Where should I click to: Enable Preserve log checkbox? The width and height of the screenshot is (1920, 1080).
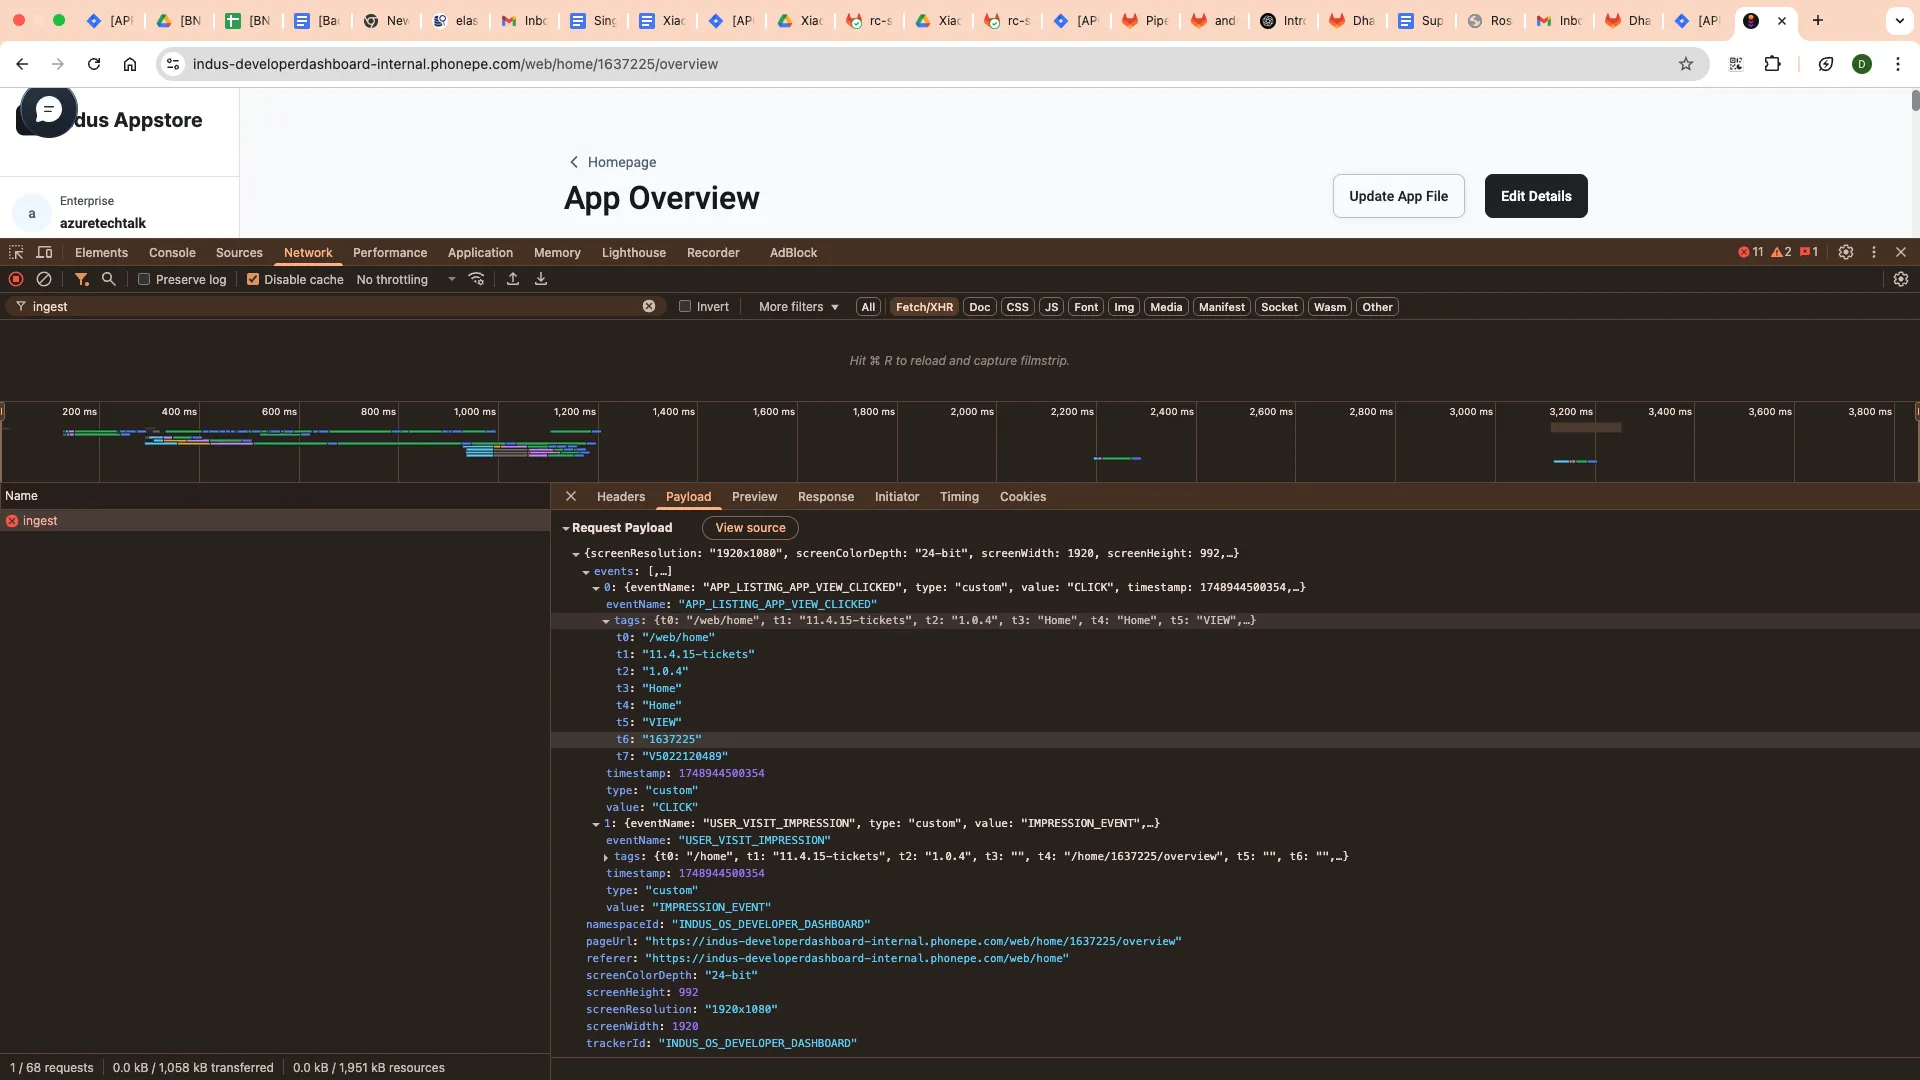click(x=144, y=280)
